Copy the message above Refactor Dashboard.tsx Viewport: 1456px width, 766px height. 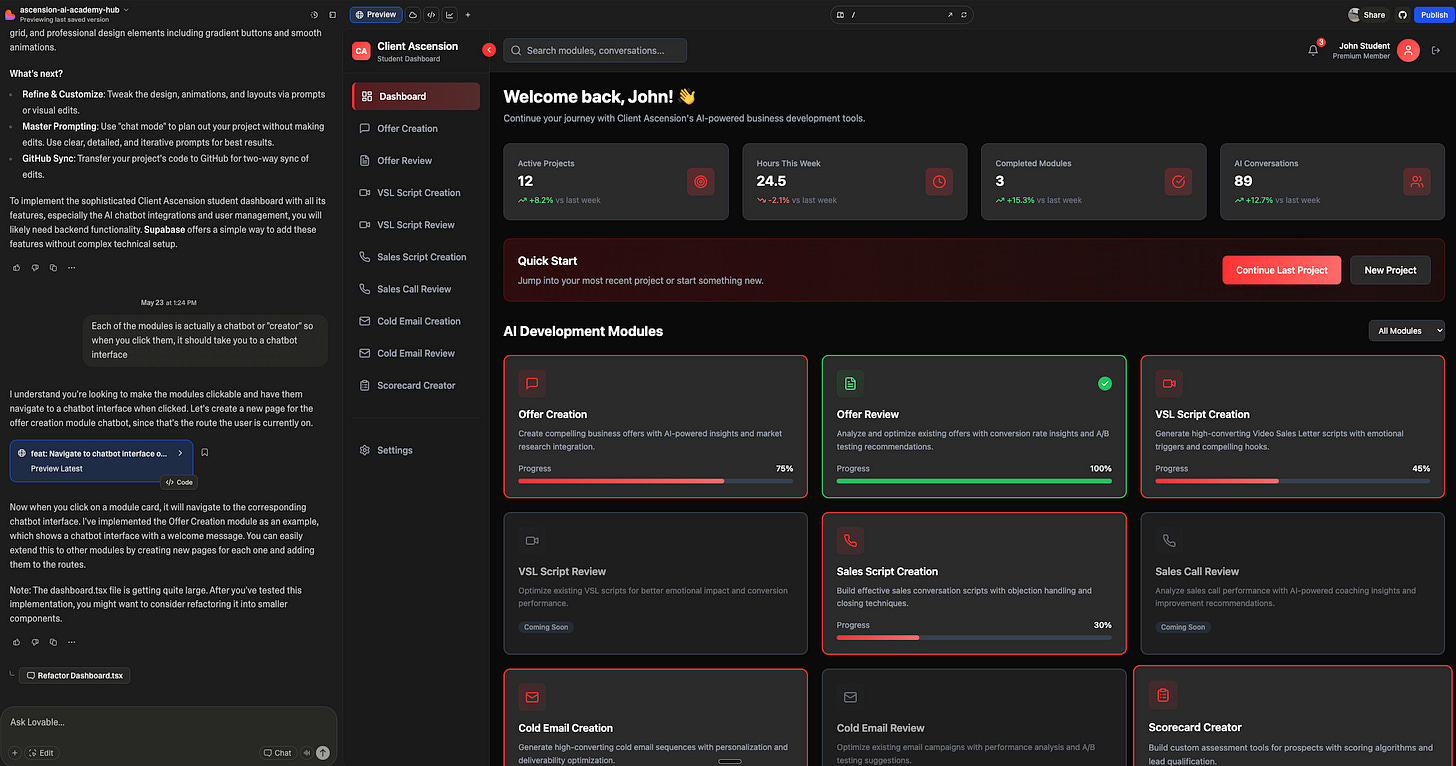pyautogui.click(x=53, y=641)
